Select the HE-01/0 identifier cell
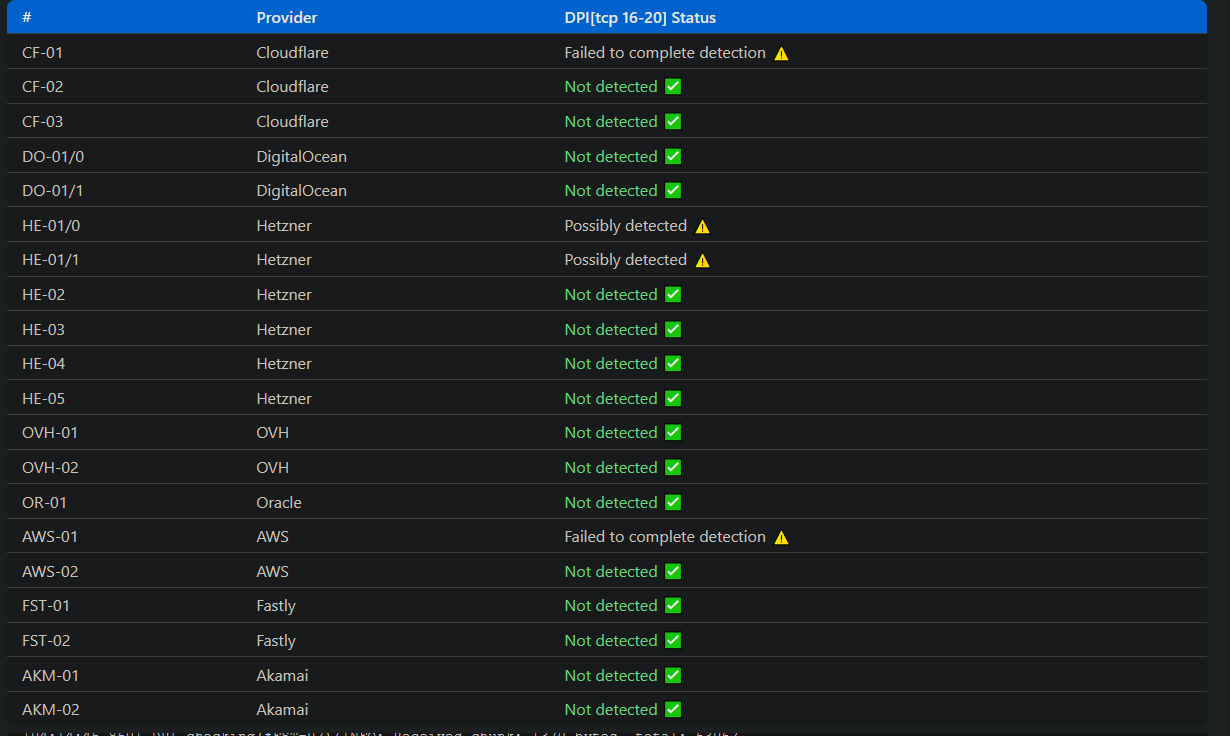This screenshot has width=1230, height=736. coord(51,226)
